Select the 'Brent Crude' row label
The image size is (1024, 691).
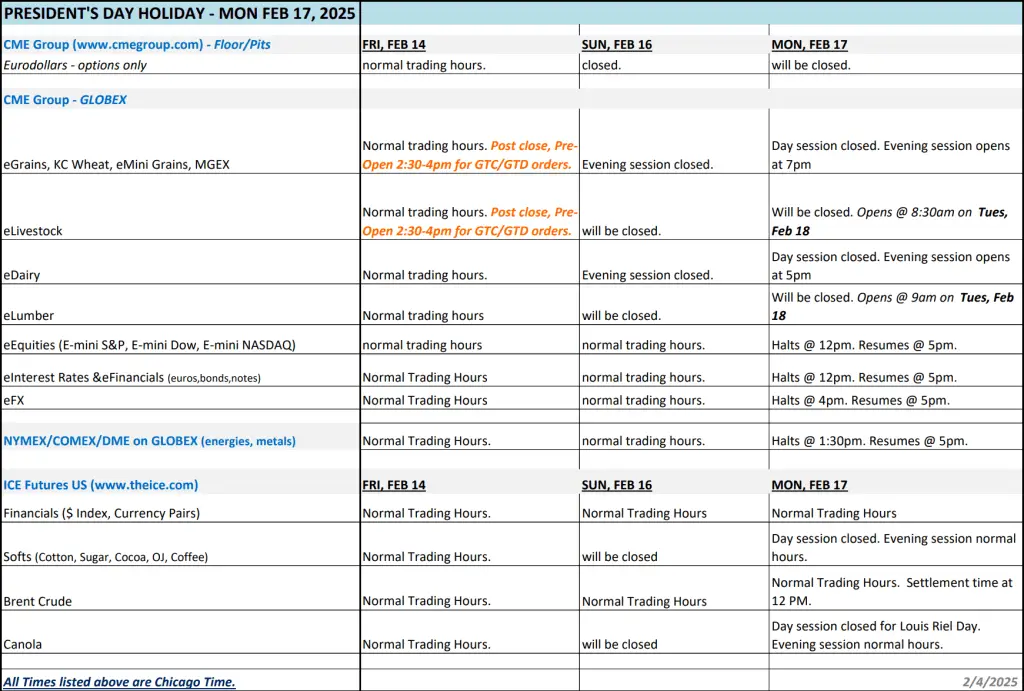tap(37, 602)
